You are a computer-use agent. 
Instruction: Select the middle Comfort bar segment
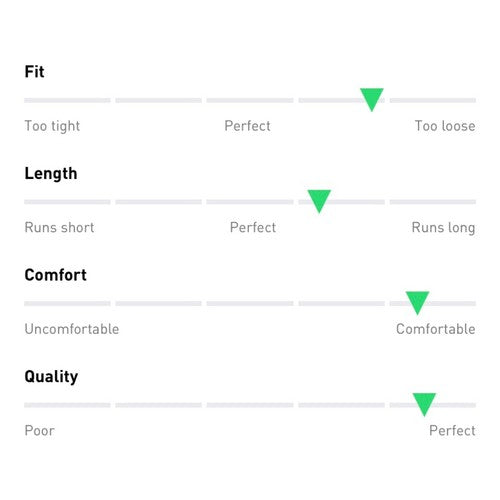pos(250,303)
